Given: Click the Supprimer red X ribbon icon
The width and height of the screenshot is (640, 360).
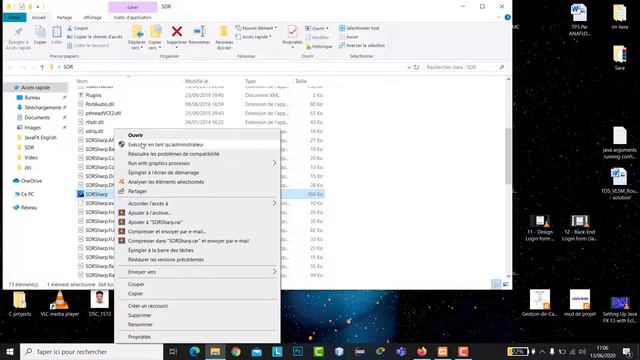Looking at the screenshot, I should (177, 32).
